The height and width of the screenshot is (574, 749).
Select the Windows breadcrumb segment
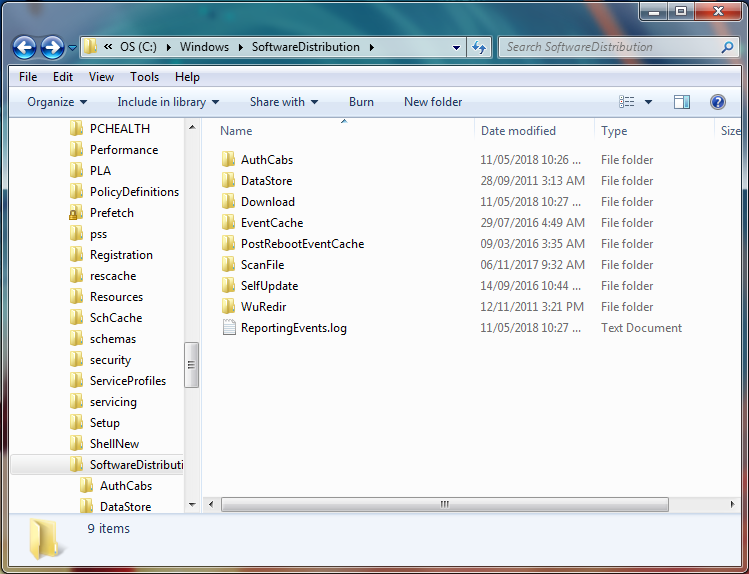(x=204, y=47)
